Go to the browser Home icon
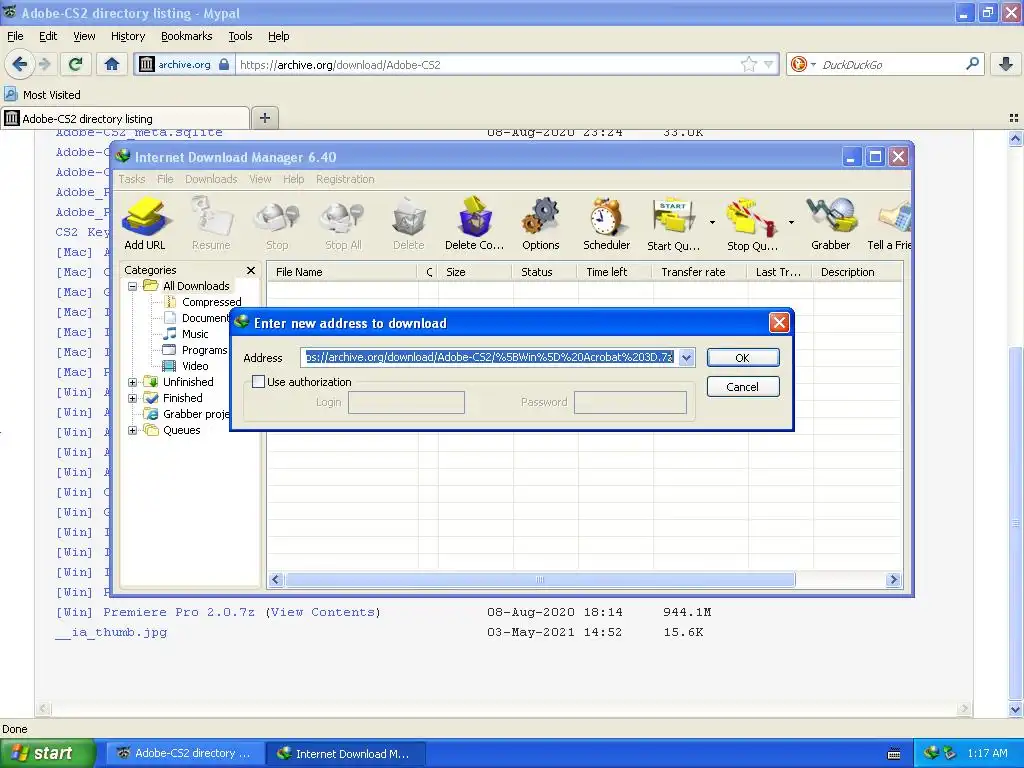This screenshot has height=768, width=1024. (x=112, y=64)
